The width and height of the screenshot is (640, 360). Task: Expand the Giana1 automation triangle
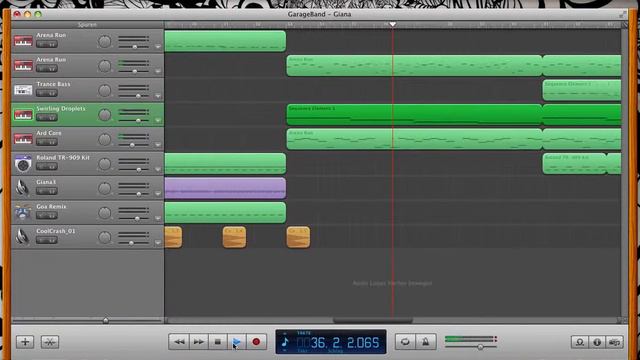click(x=158, y=193)
